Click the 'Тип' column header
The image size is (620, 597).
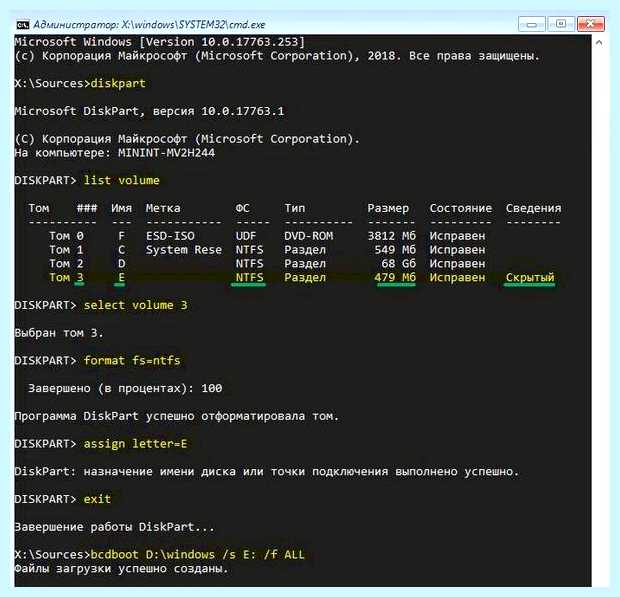pos(295,208)
